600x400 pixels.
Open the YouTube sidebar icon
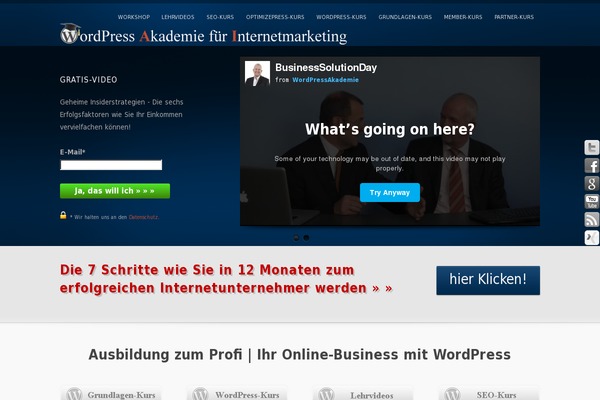[x=592, y=202]
